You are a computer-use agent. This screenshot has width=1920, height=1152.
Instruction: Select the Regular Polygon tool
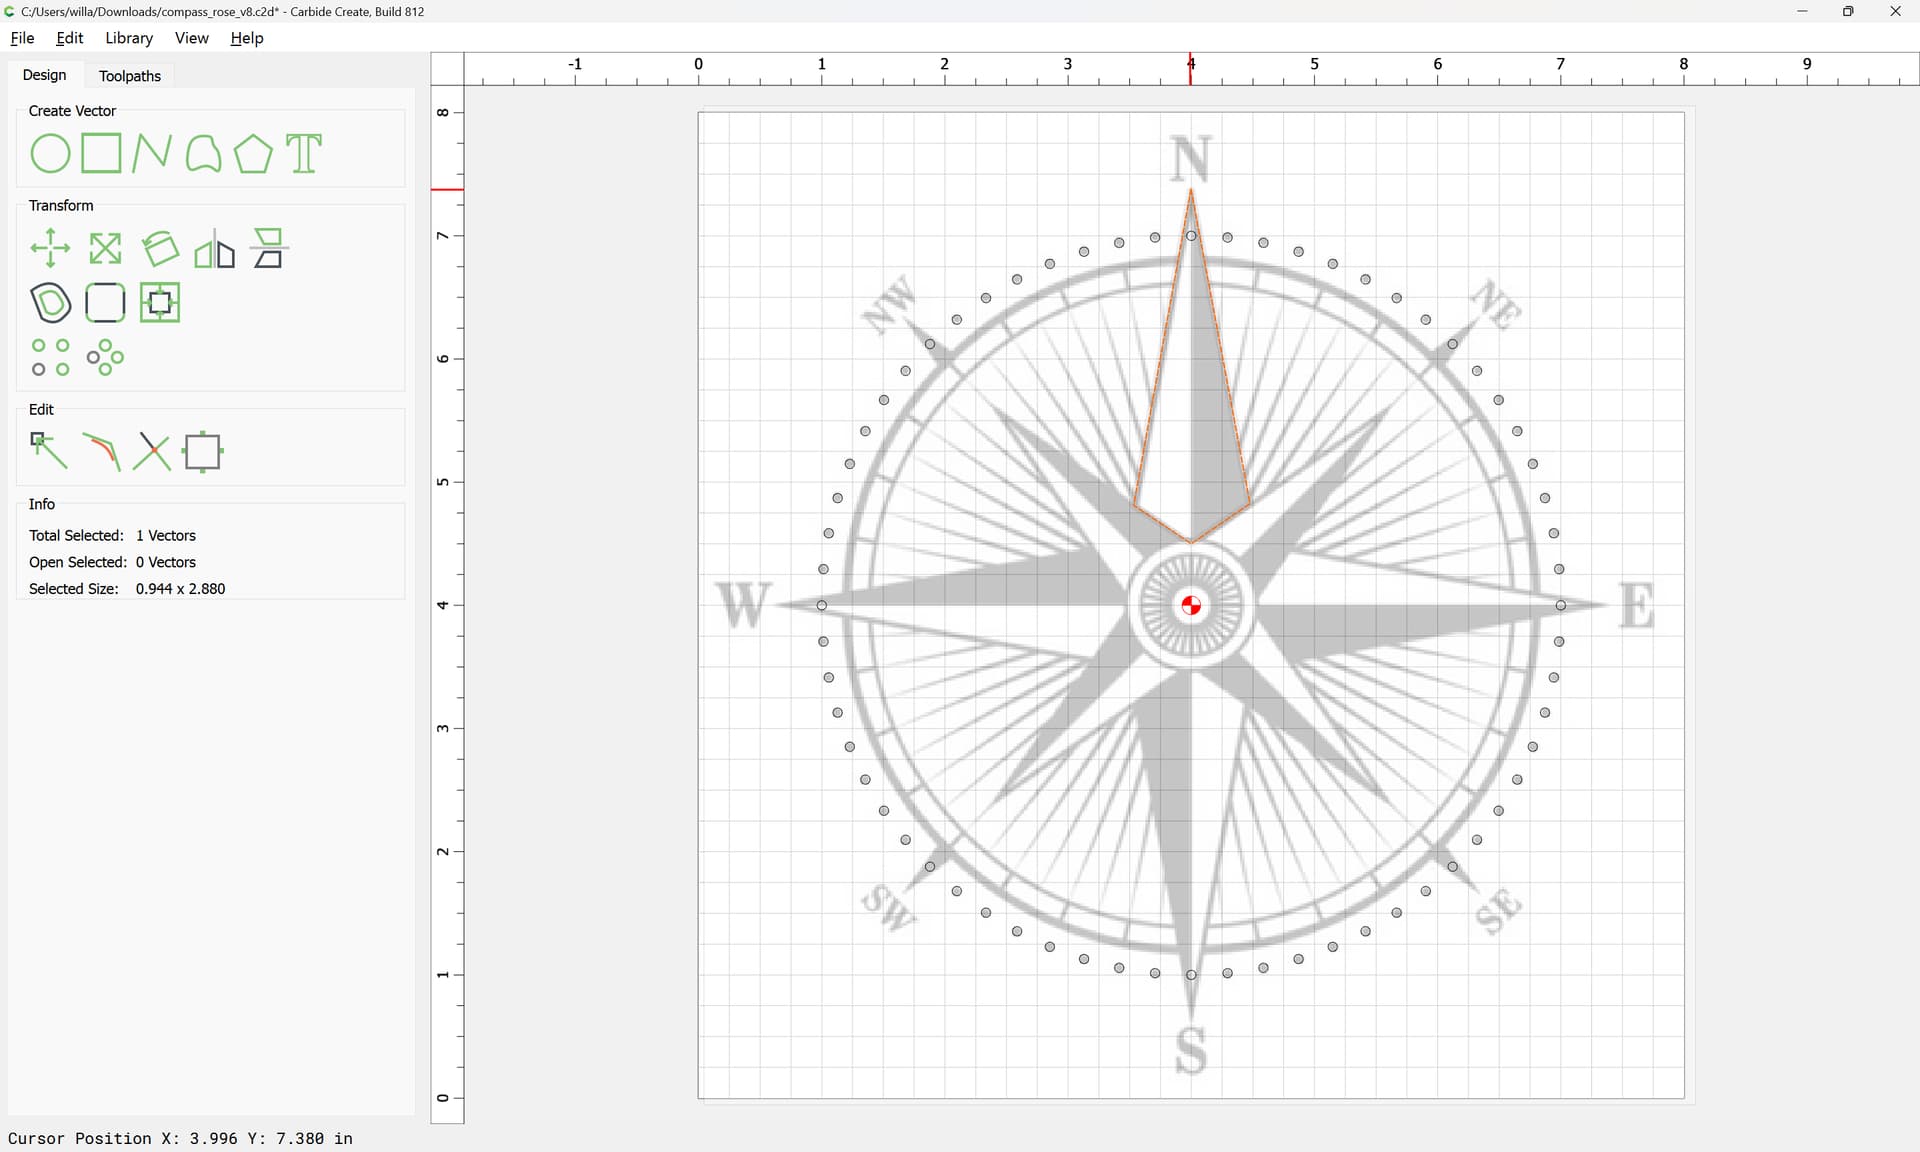coord(253,154)
